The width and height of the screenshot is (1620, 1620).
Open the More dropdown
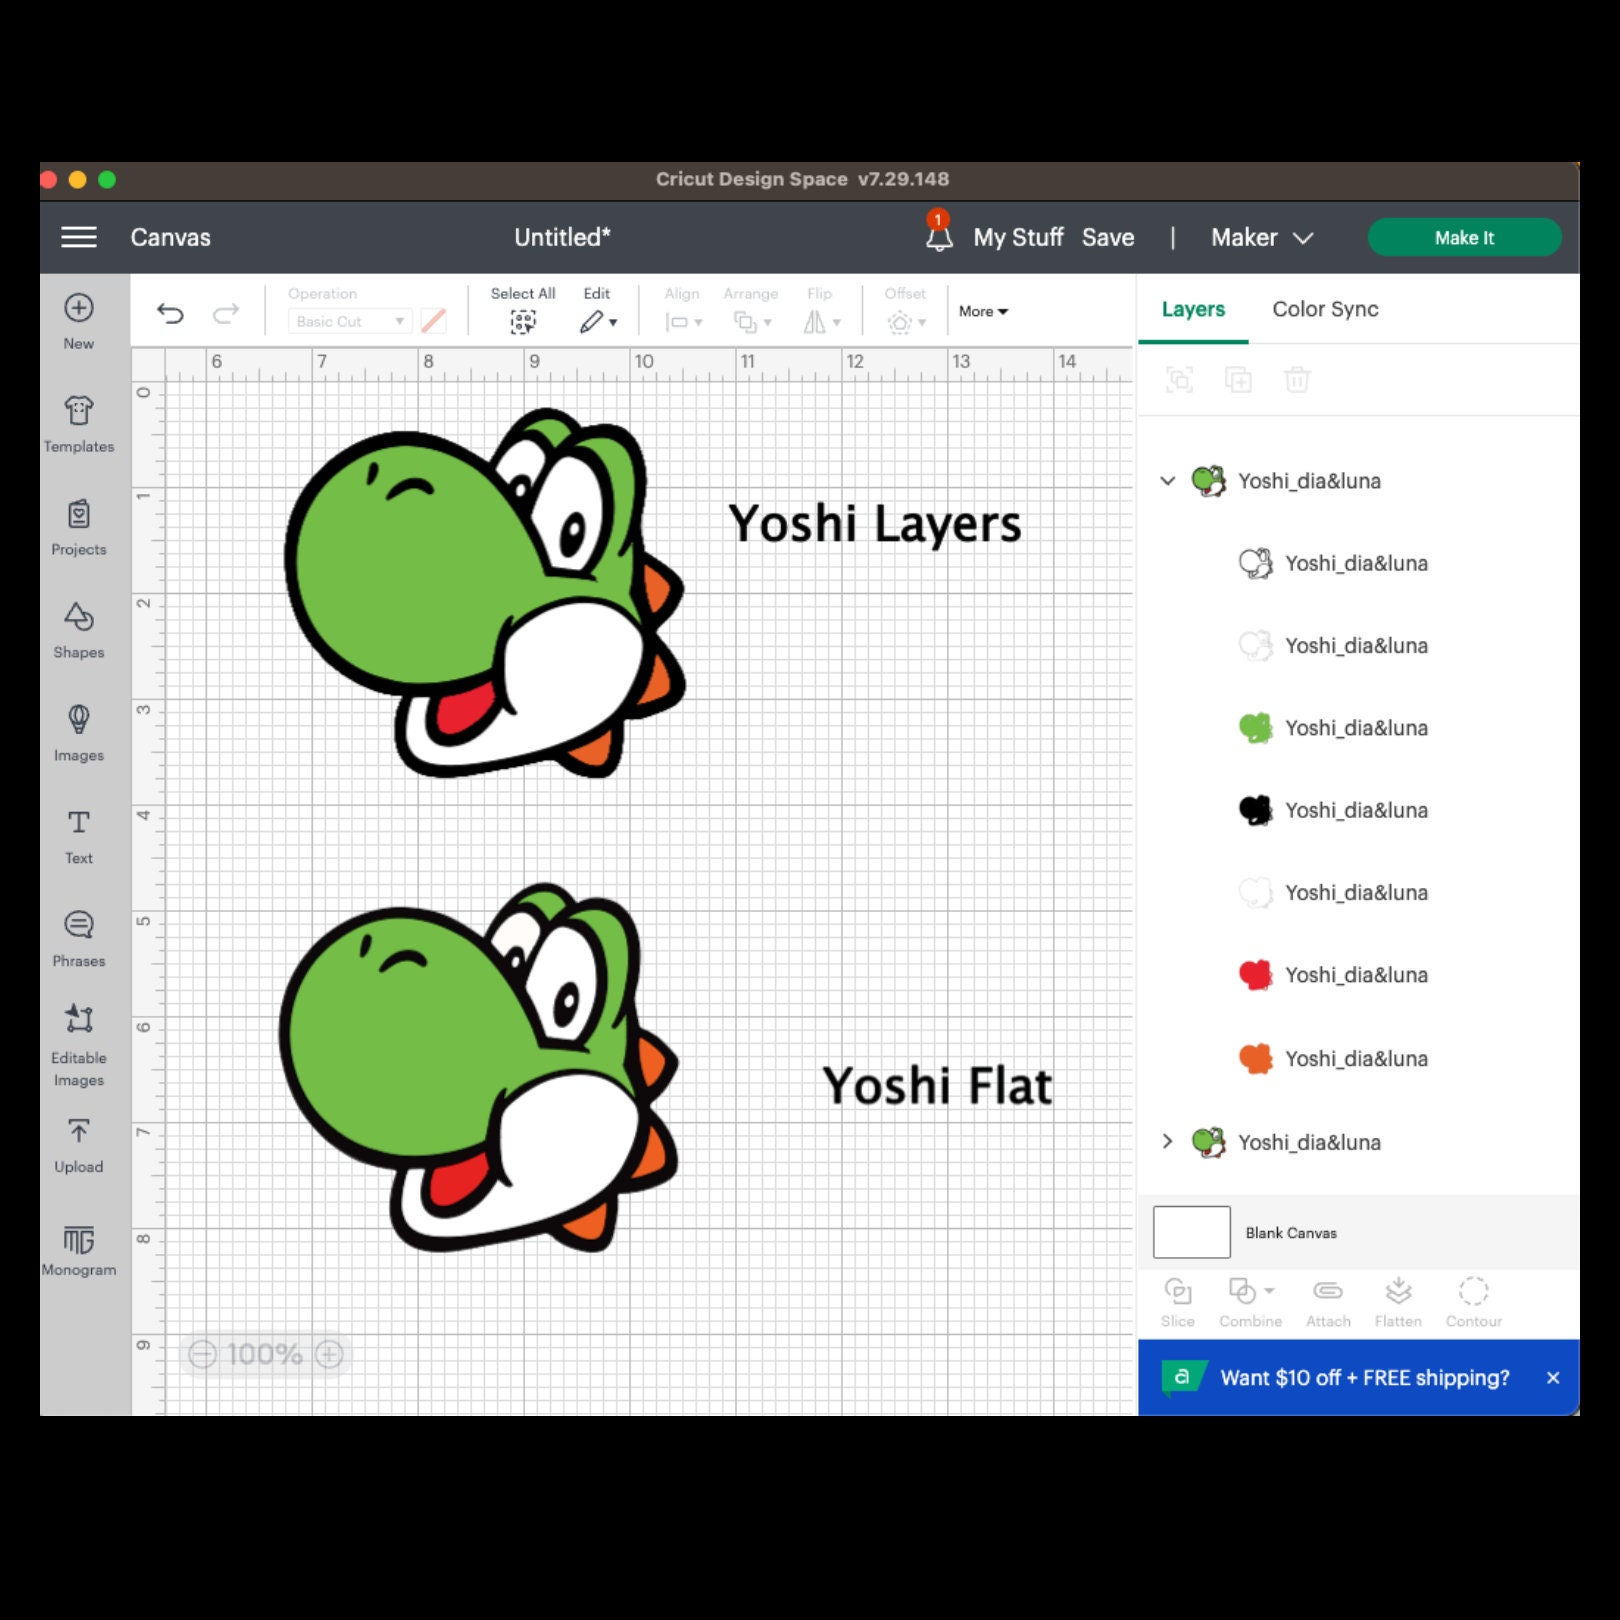983,311
